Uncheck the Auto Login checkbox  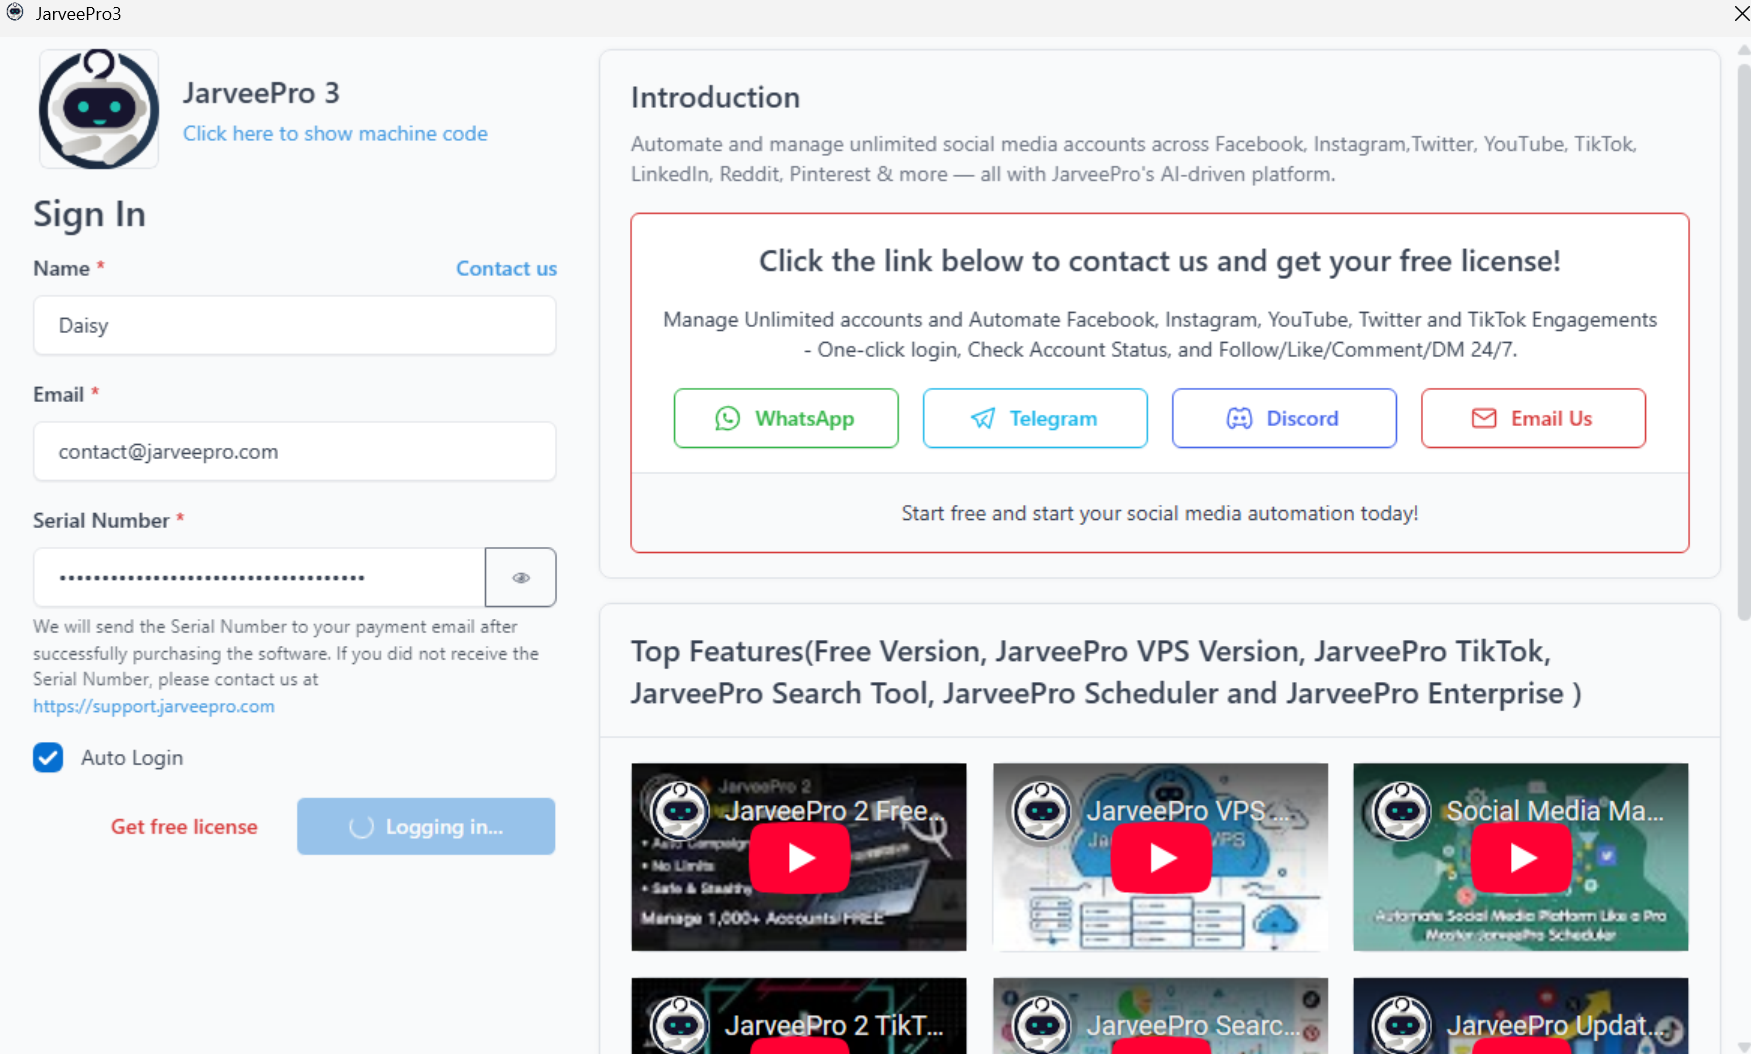[x=48, y=758]
